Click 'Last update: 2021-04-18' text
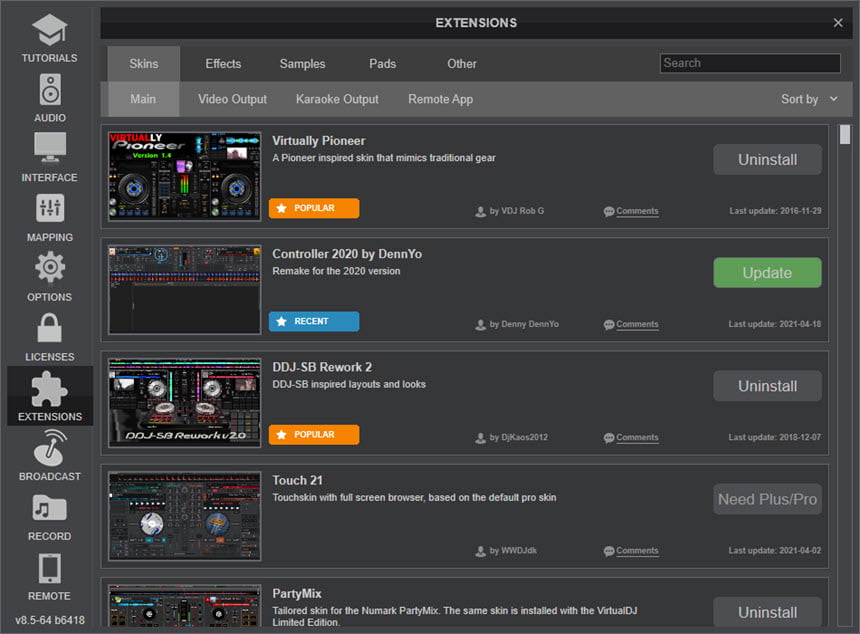 click(774, 324)
